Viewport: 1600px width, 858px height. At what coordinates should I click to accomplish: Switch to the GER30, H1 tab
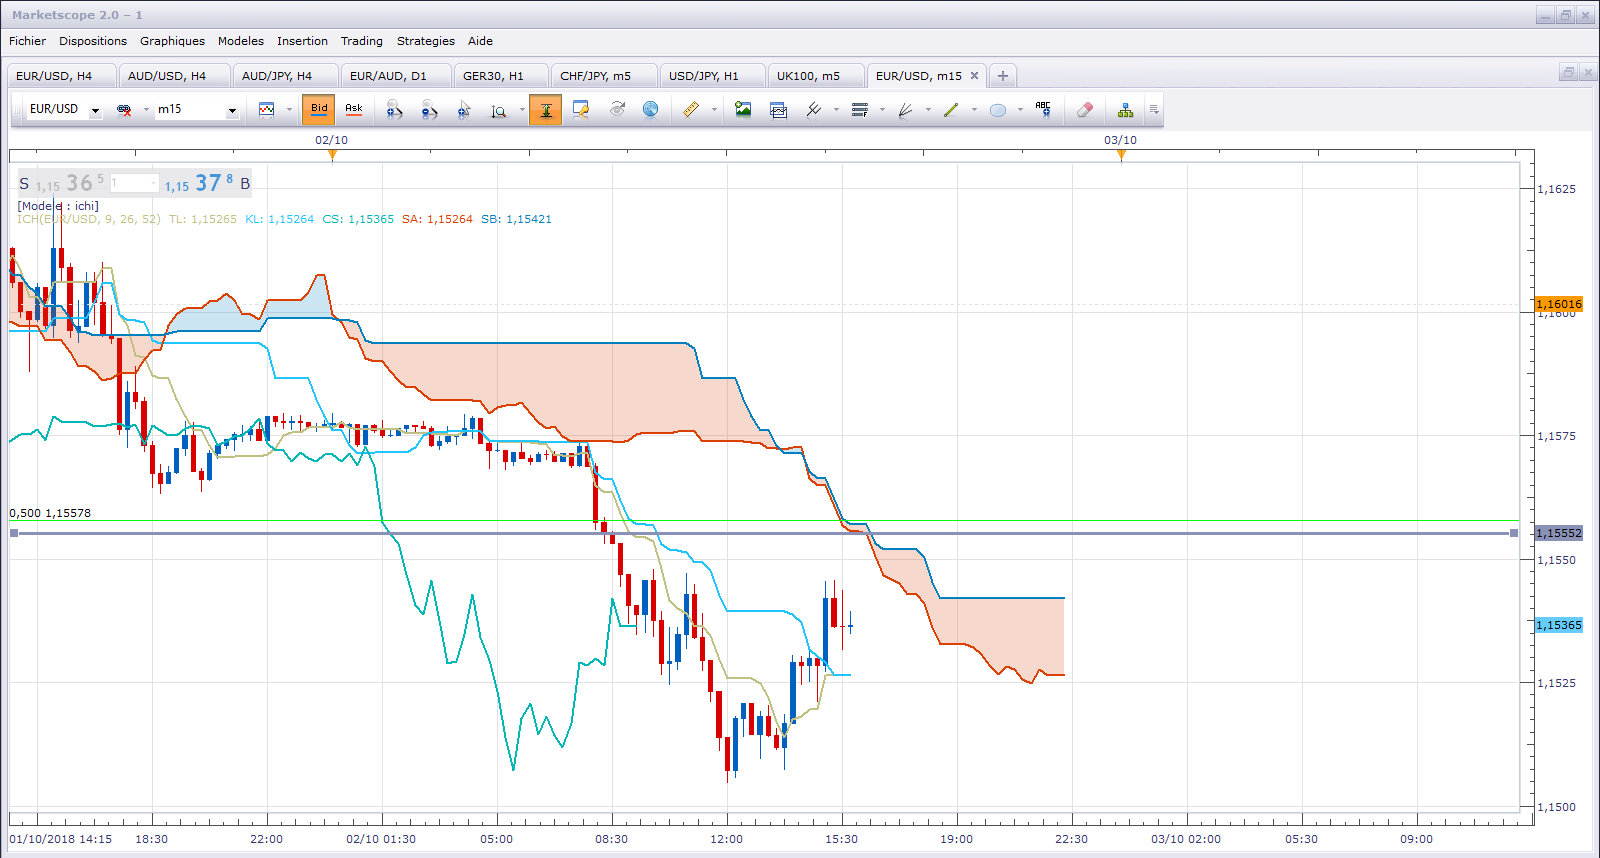coord(499,76)
